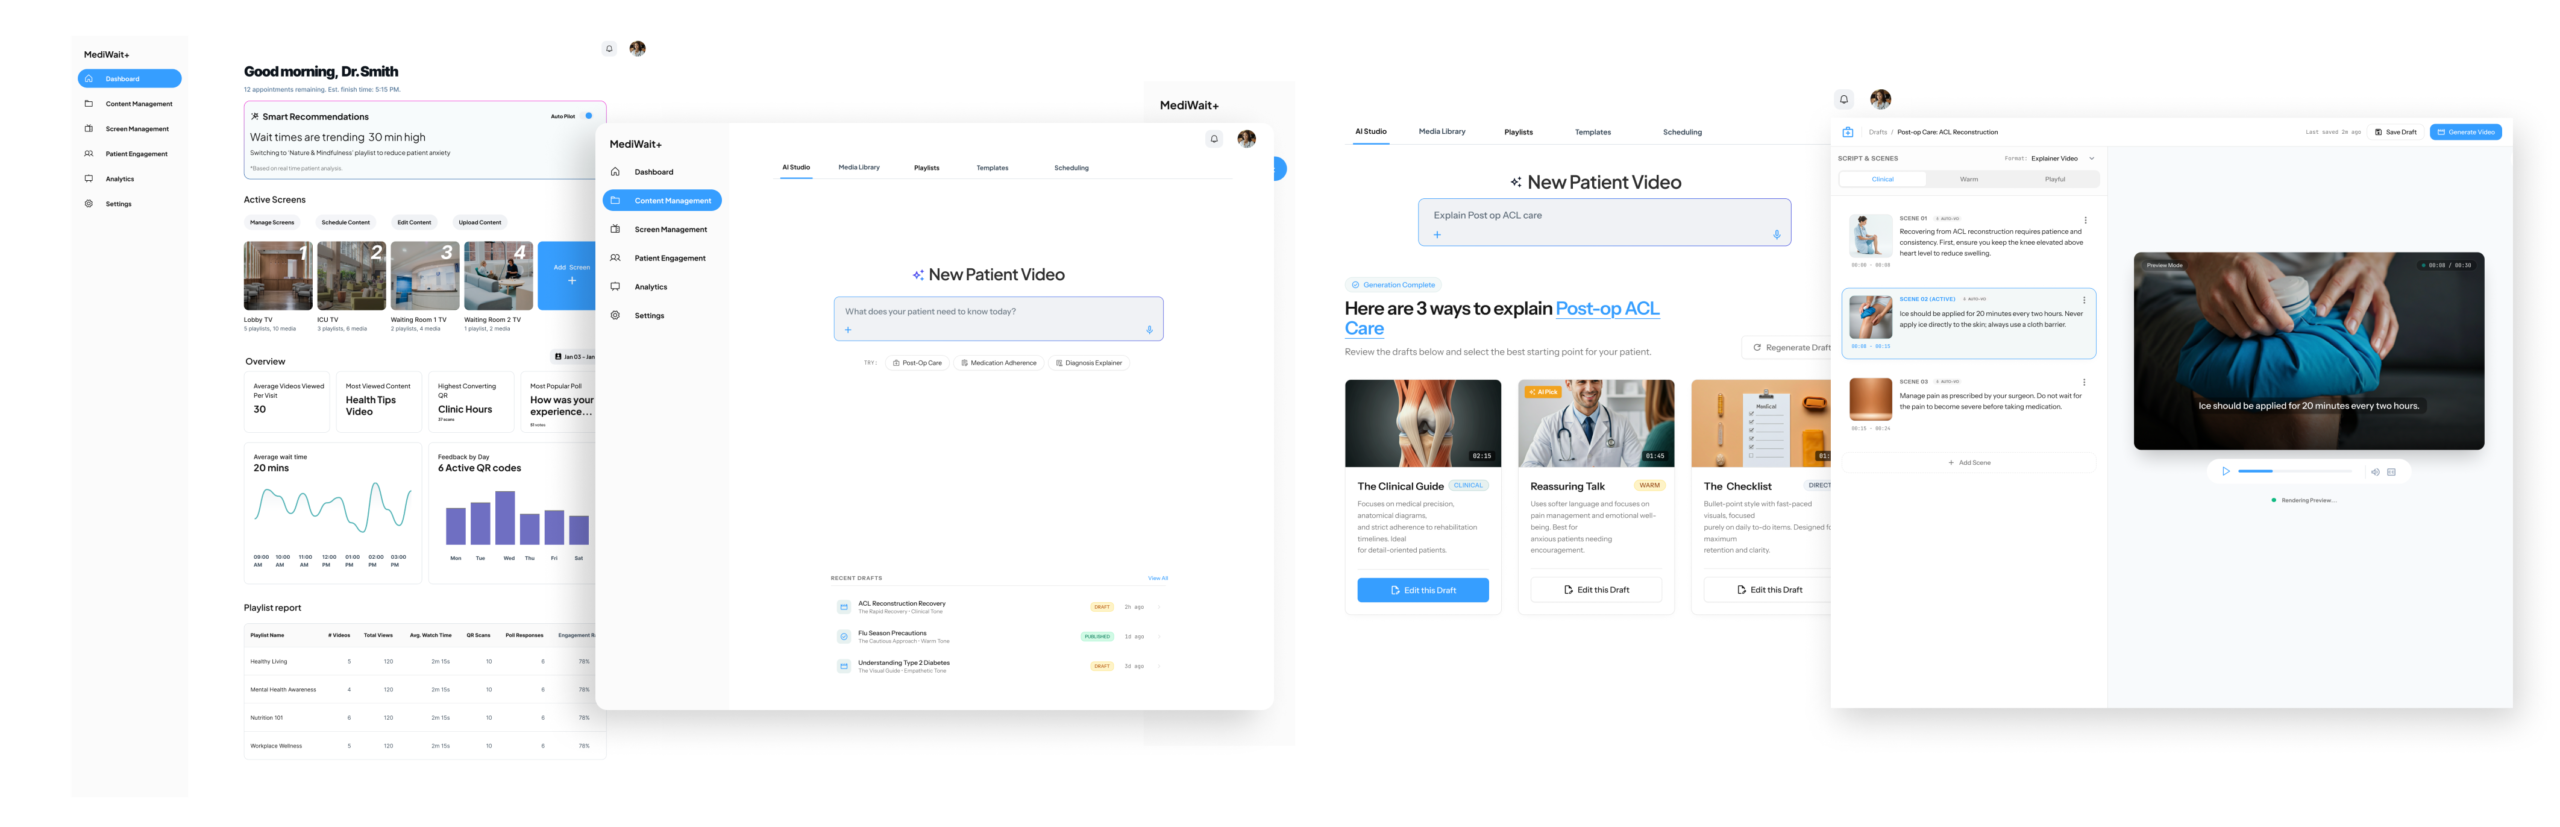The height and width of the screenshot is (827, 2560).
Task: Click the Medication Adherence suggestion chip
Action: tap(998, 363)
